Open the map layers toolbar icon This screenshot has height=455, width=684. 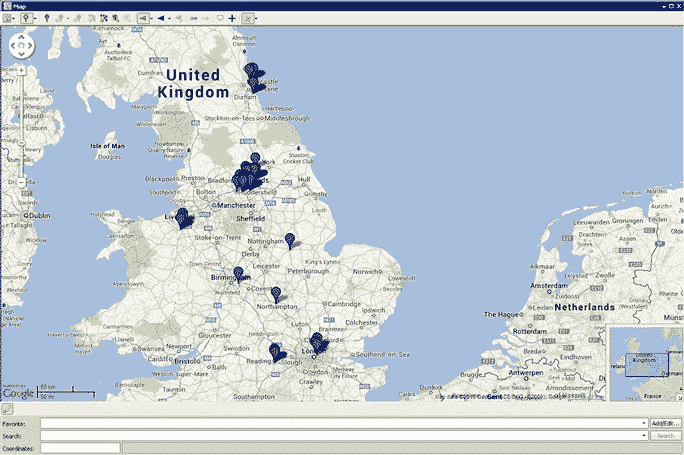pos(7,18)
